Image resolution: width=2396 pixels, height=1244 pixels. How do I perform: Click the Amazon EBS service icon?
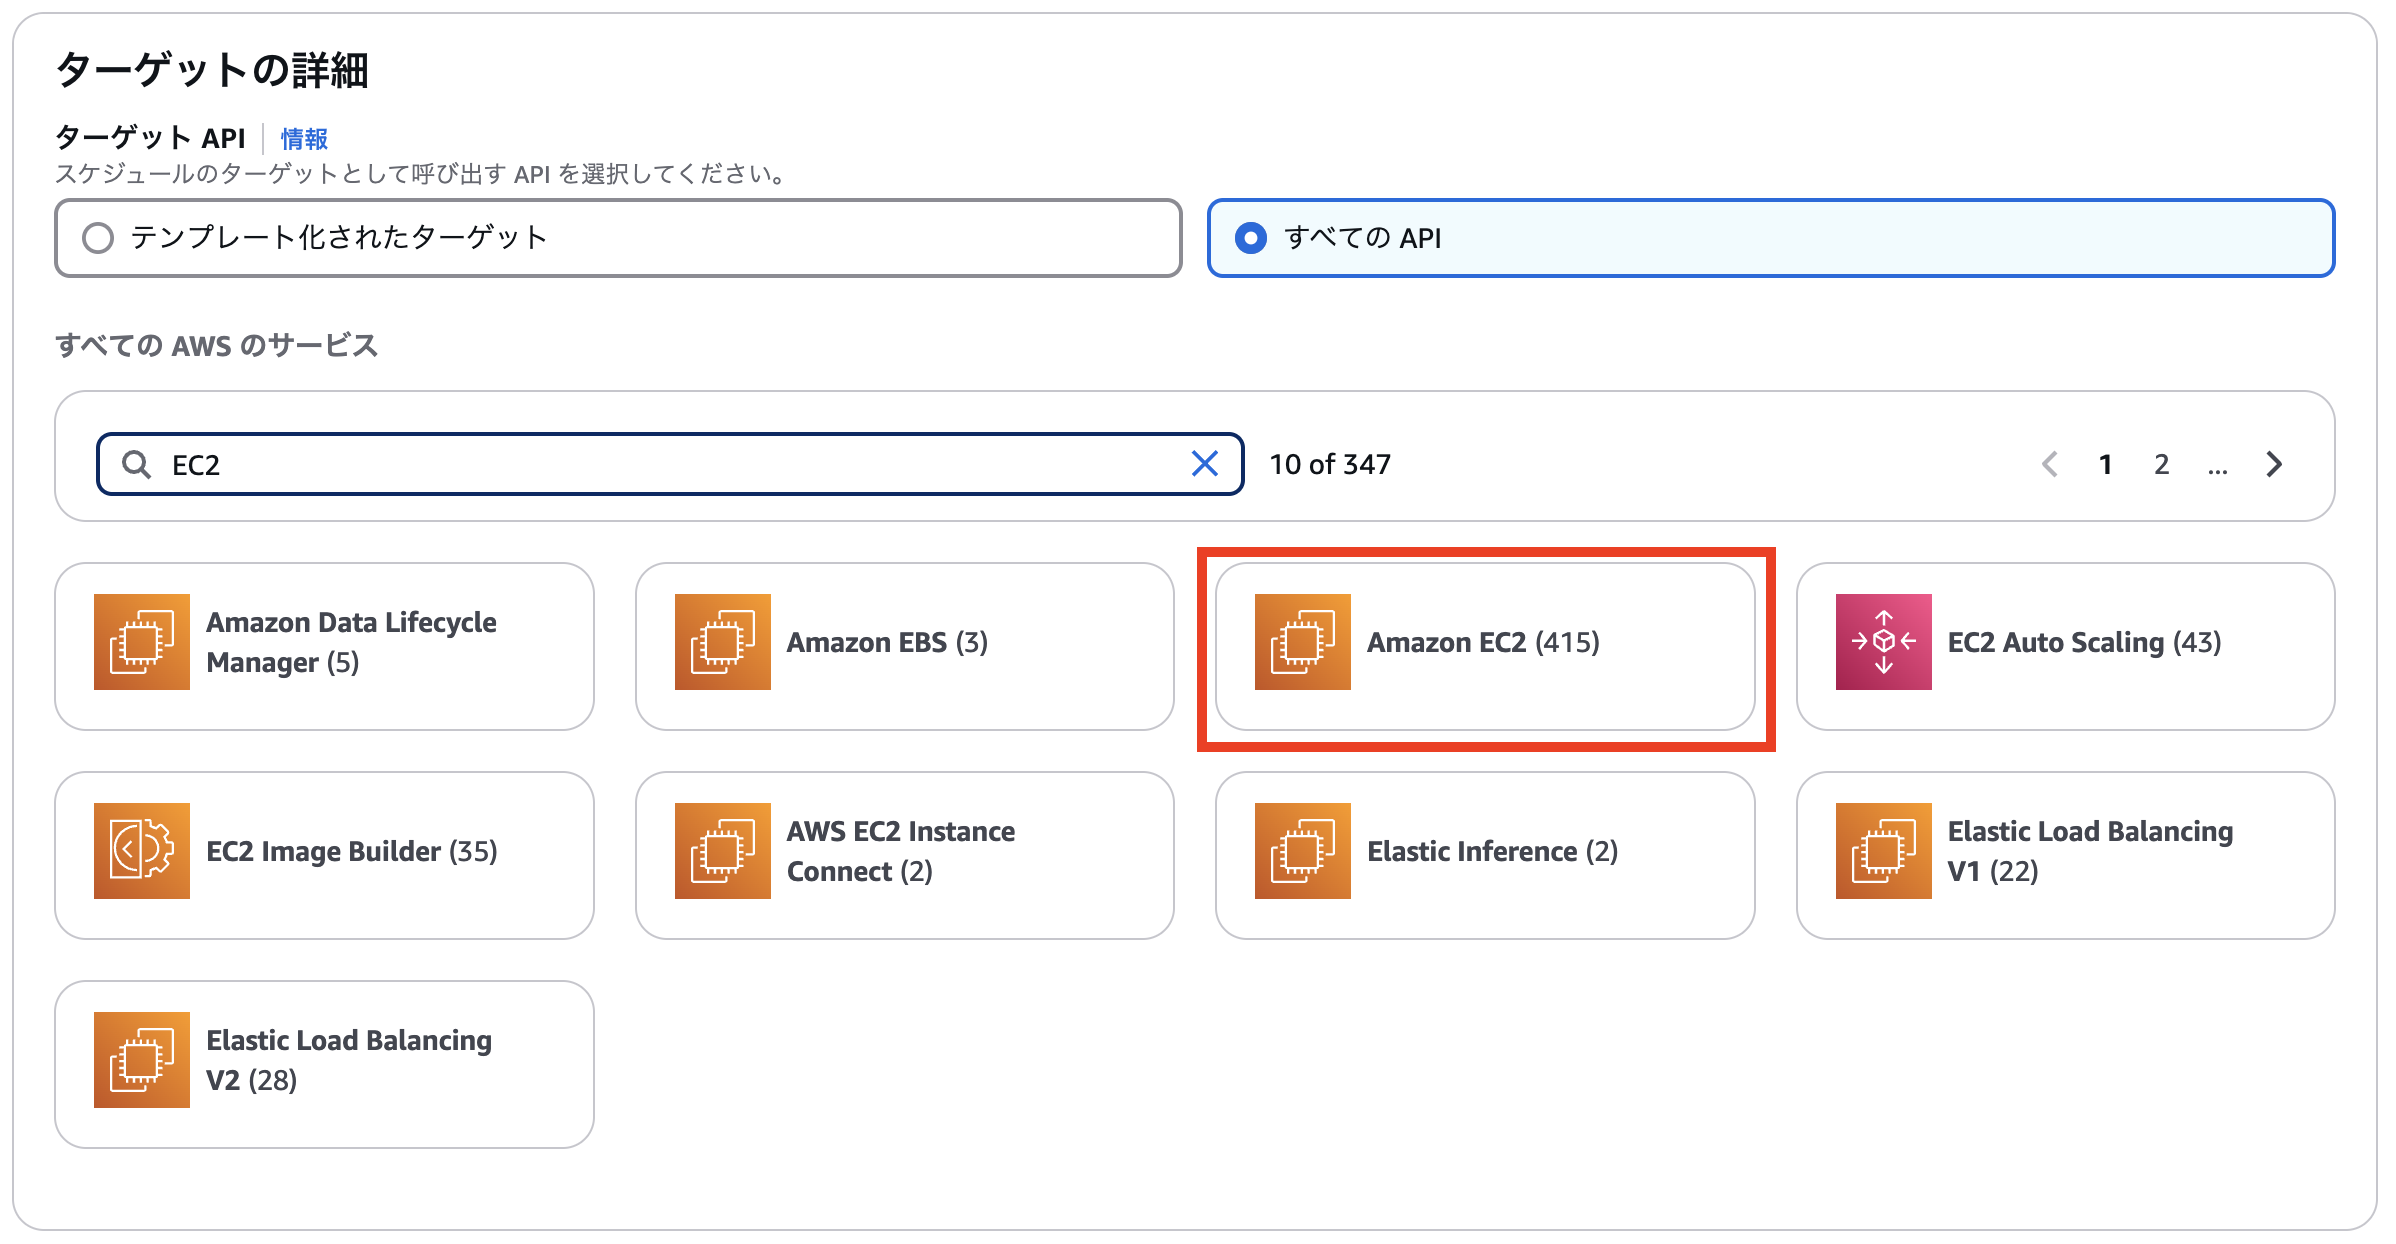[x=722, y=642]
